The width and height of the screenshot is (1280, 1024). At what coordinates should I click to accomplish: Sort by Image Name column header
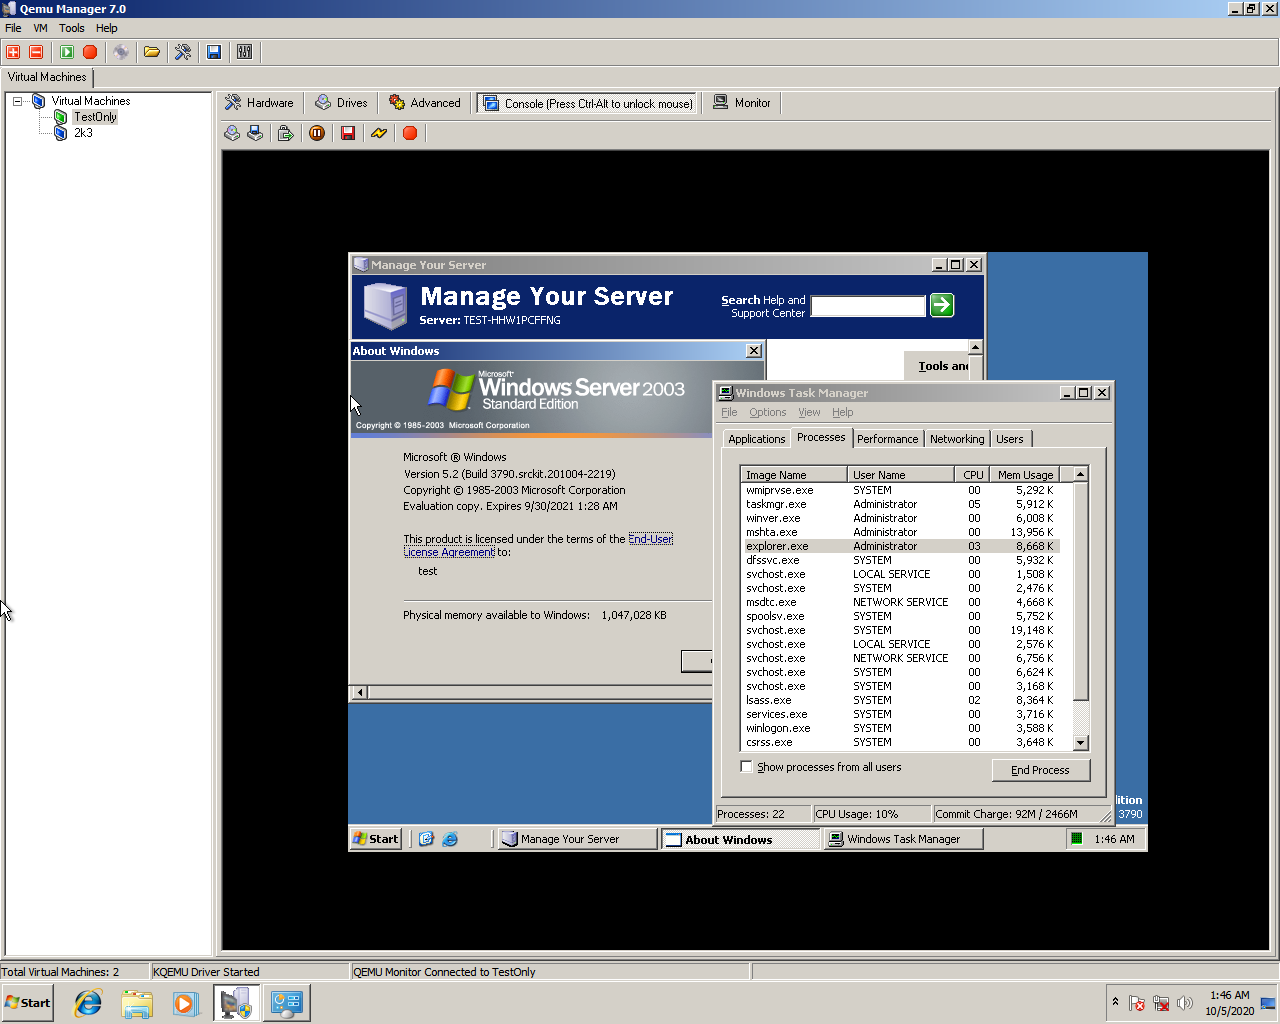(x=794, y=475)
